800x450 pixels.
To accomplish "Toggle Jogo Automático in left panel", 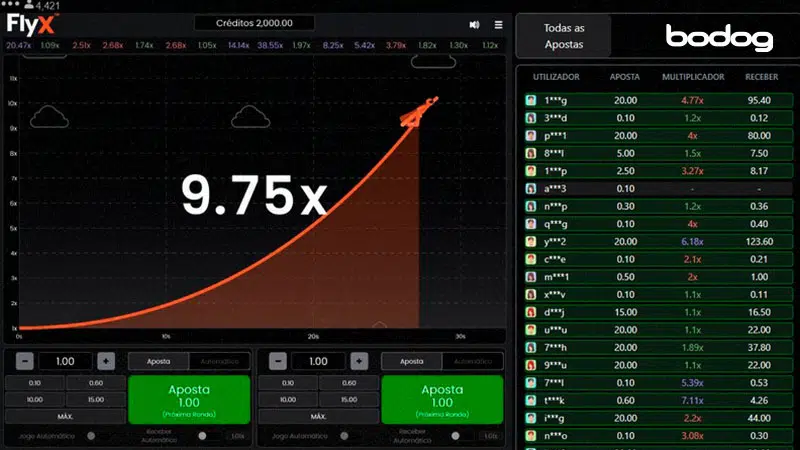I will pyautogui.click(x=91, y=435).
